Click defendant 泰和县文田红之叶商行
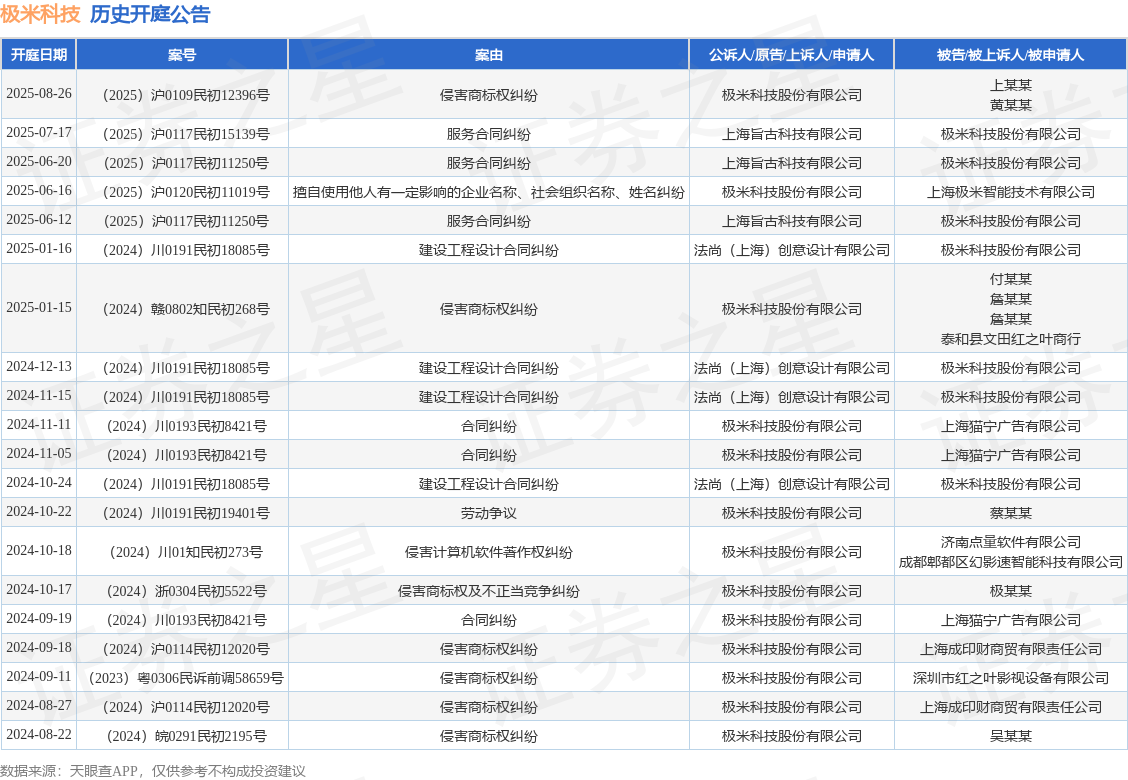 [x=1011, y=339]
